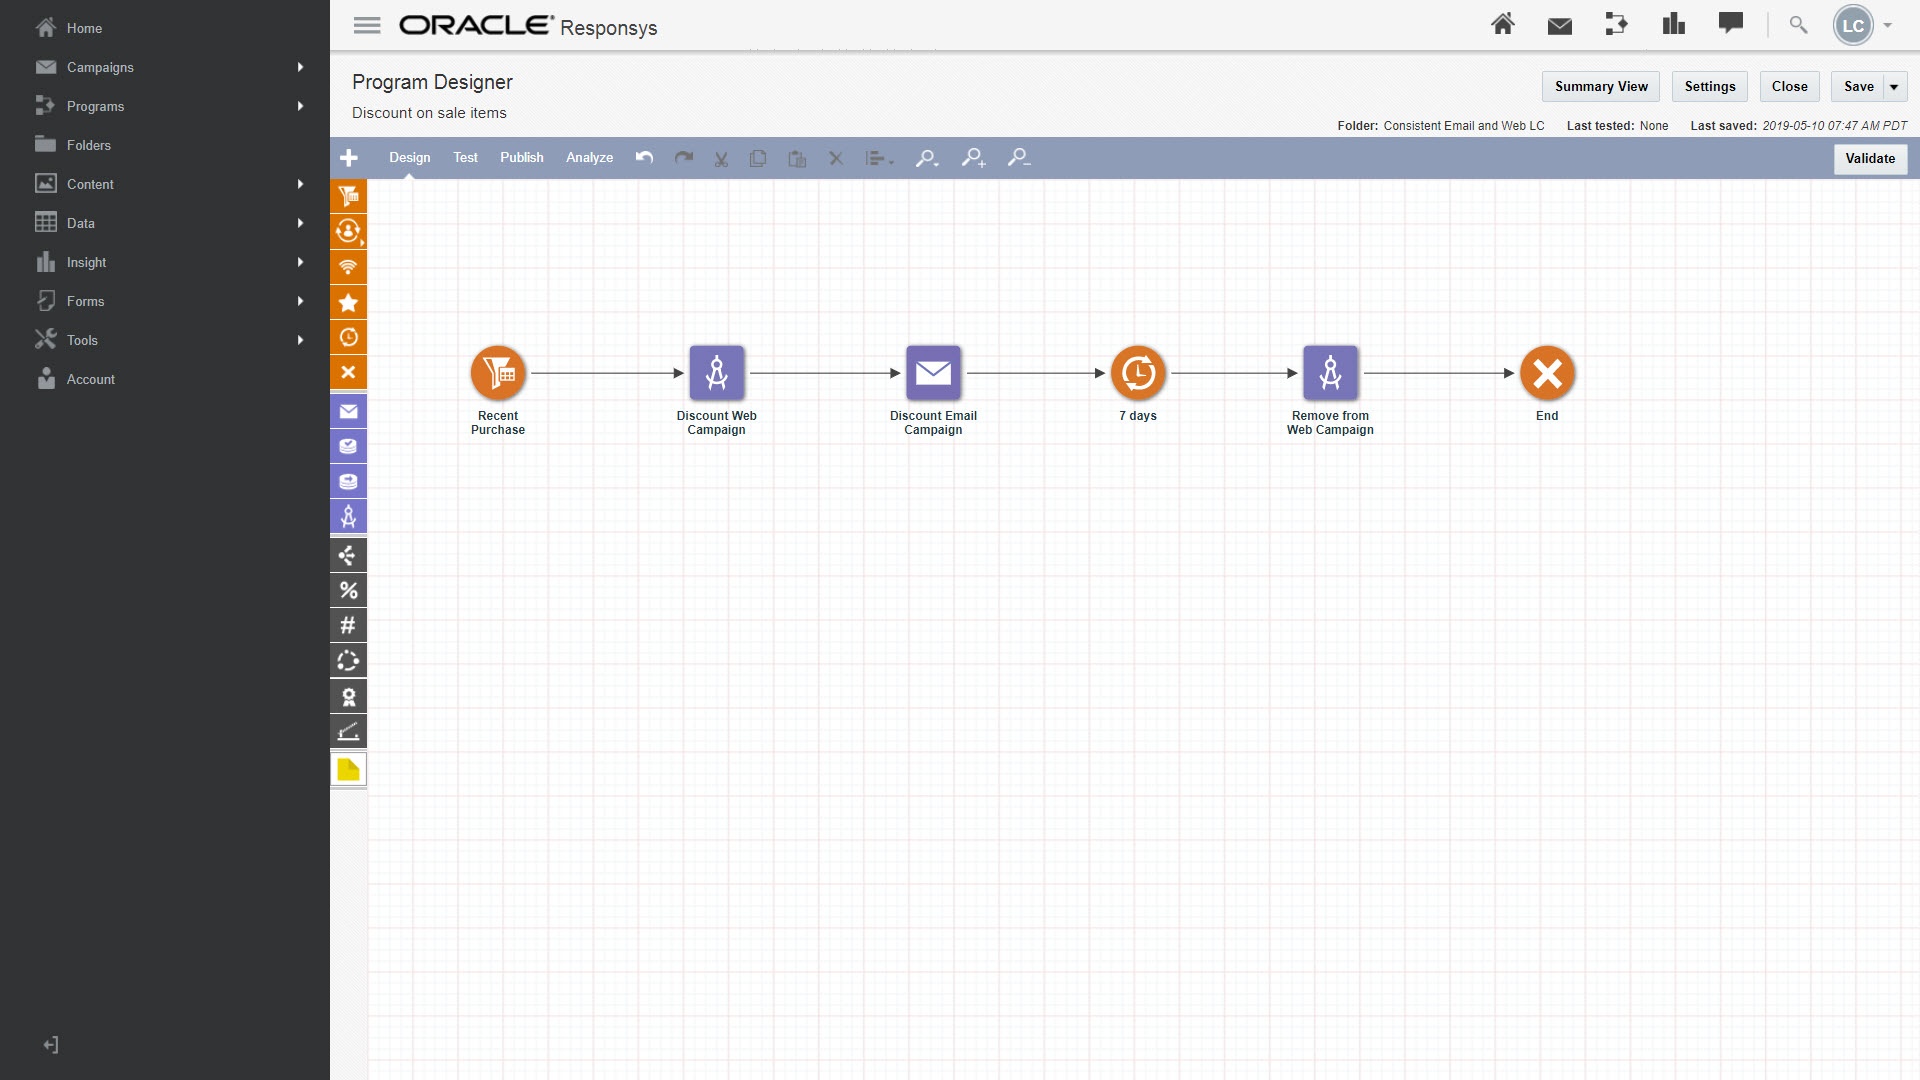The image size is (1920, 1080).
Task: Click the yellow sticky note palette icon
Action: (x=348, y=769)
